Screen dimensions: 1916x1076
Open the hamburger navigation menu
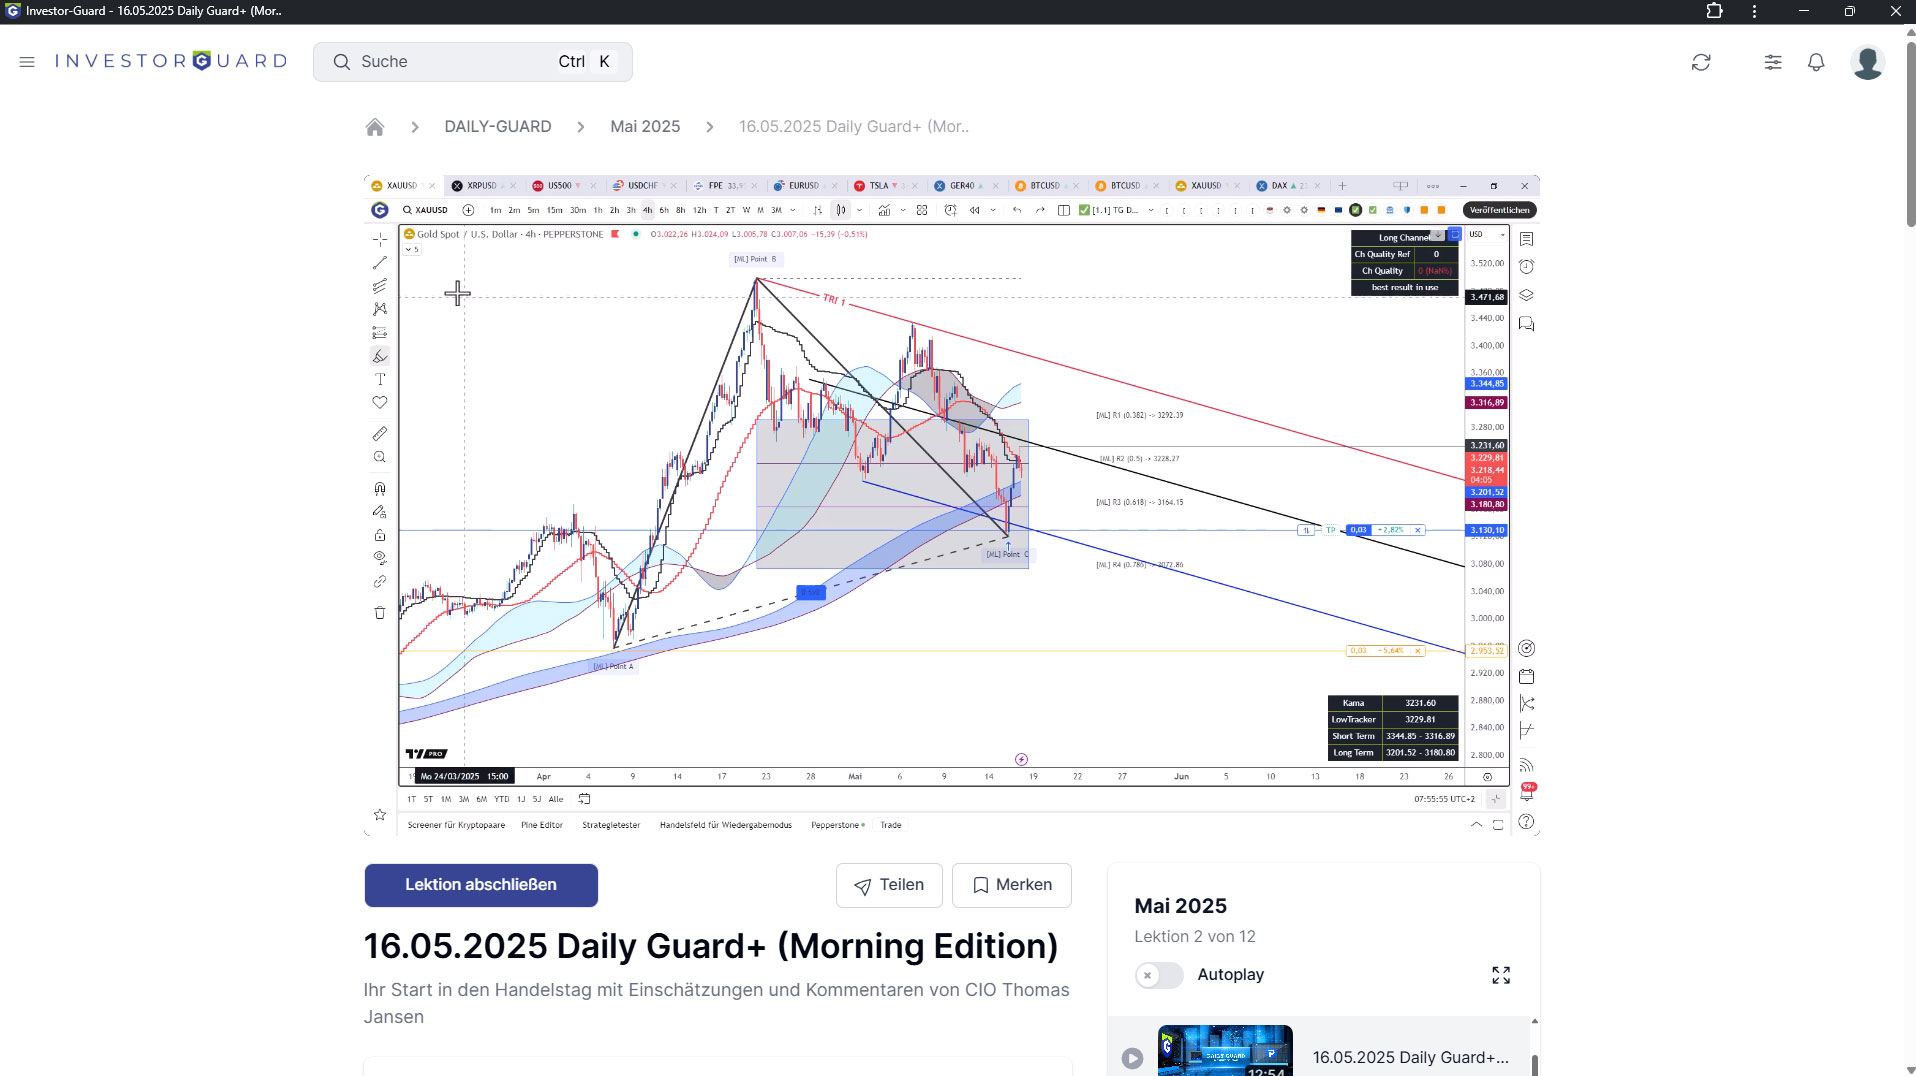pyautogui.click(x=27, y=62)
